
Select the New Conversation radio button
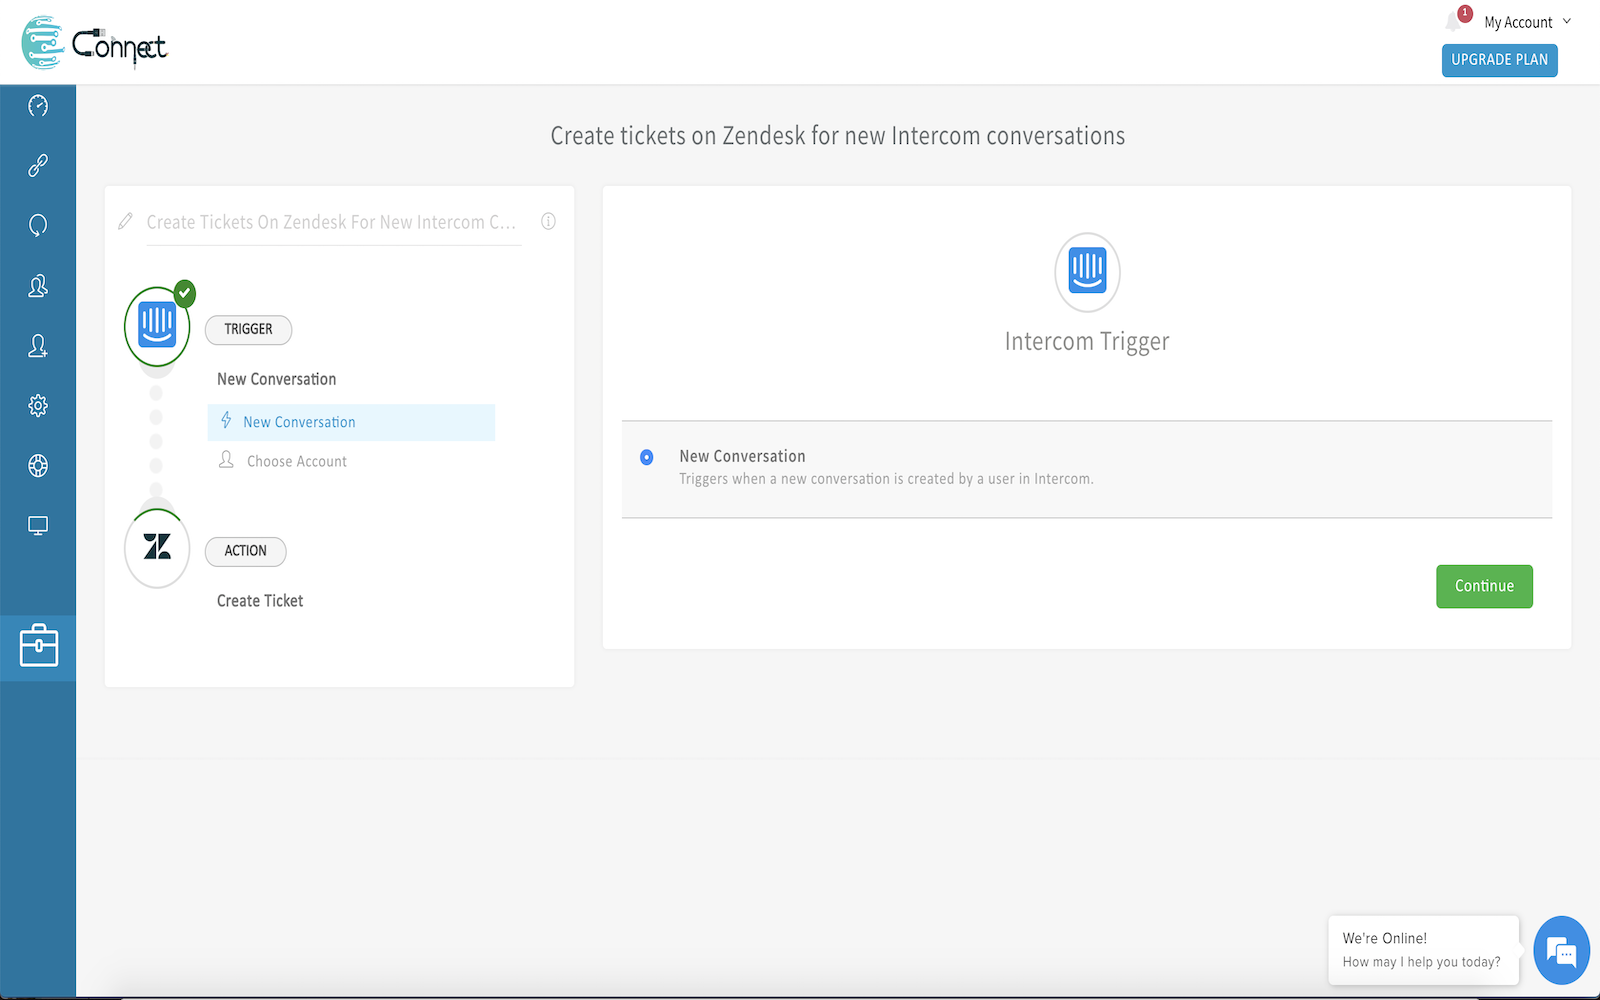(x=647, y=457)
